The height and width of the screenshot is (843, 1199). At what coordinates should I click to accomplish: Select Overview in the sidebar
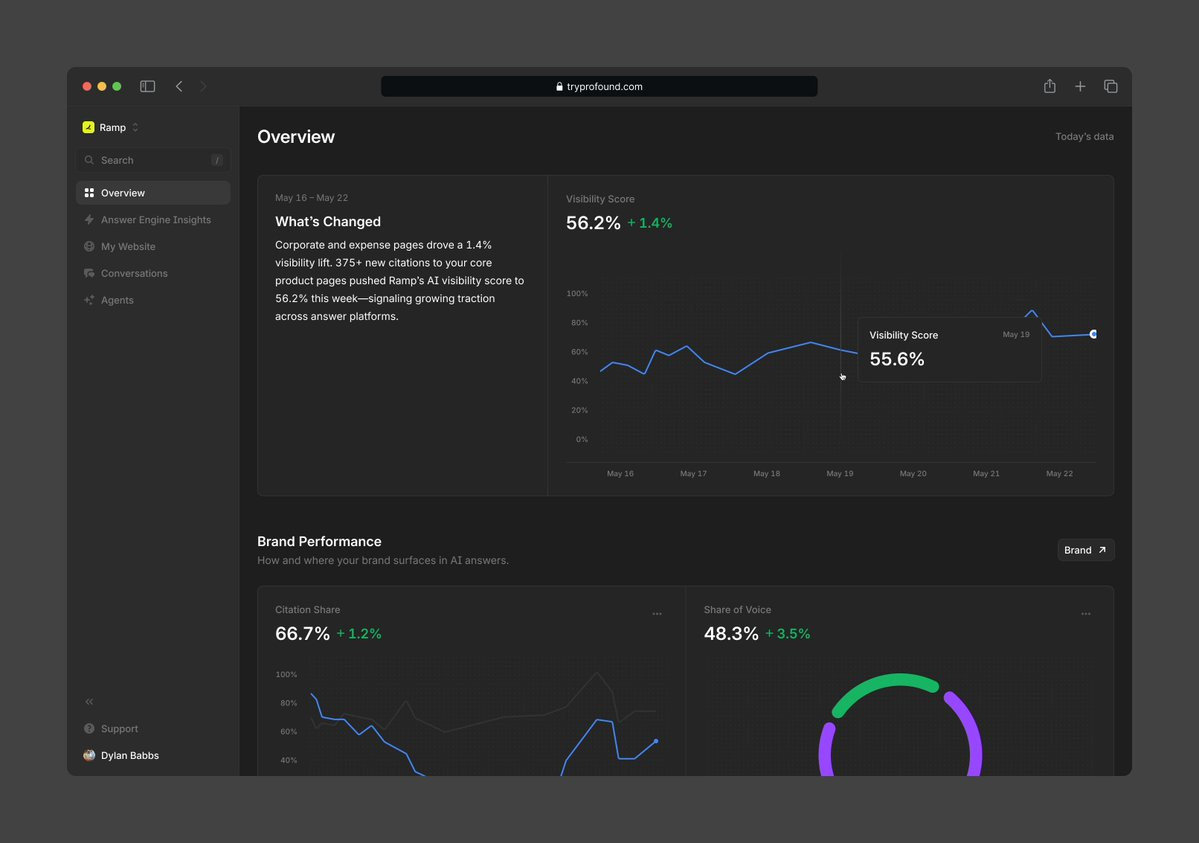tap(153, 193)
